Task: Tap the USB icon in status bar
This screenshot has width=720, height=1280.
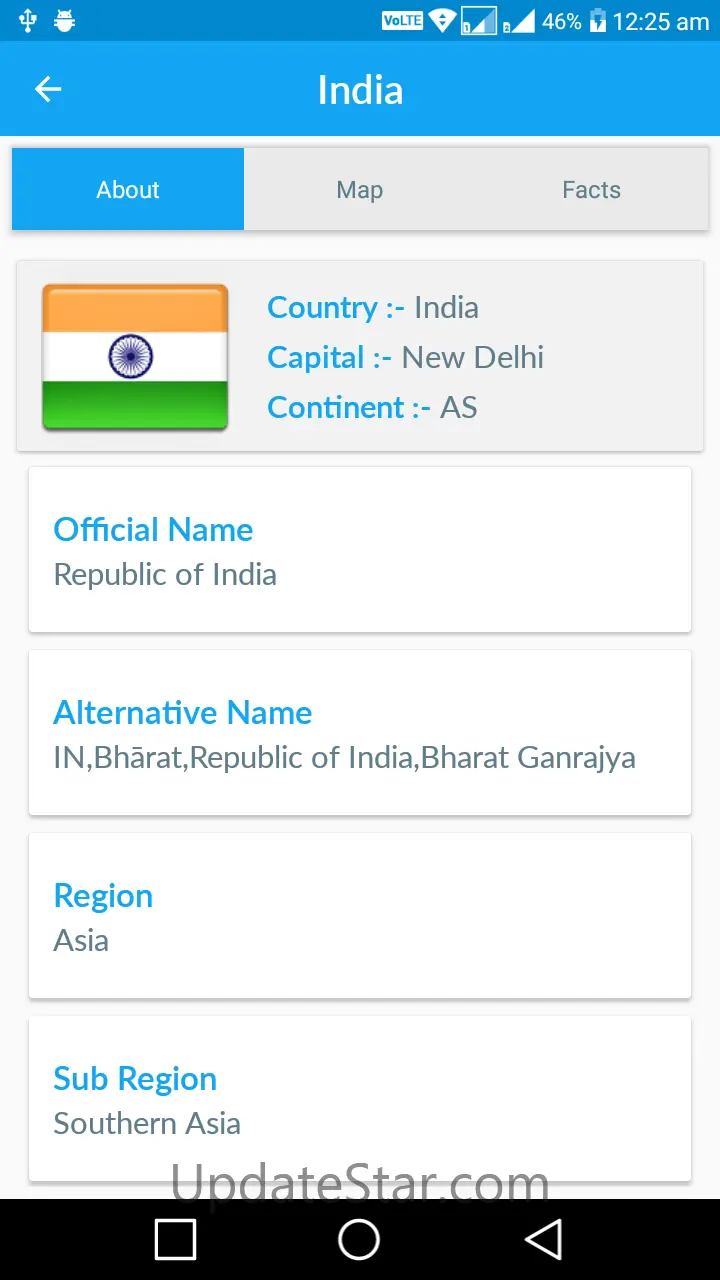Action: pos(28,21)
